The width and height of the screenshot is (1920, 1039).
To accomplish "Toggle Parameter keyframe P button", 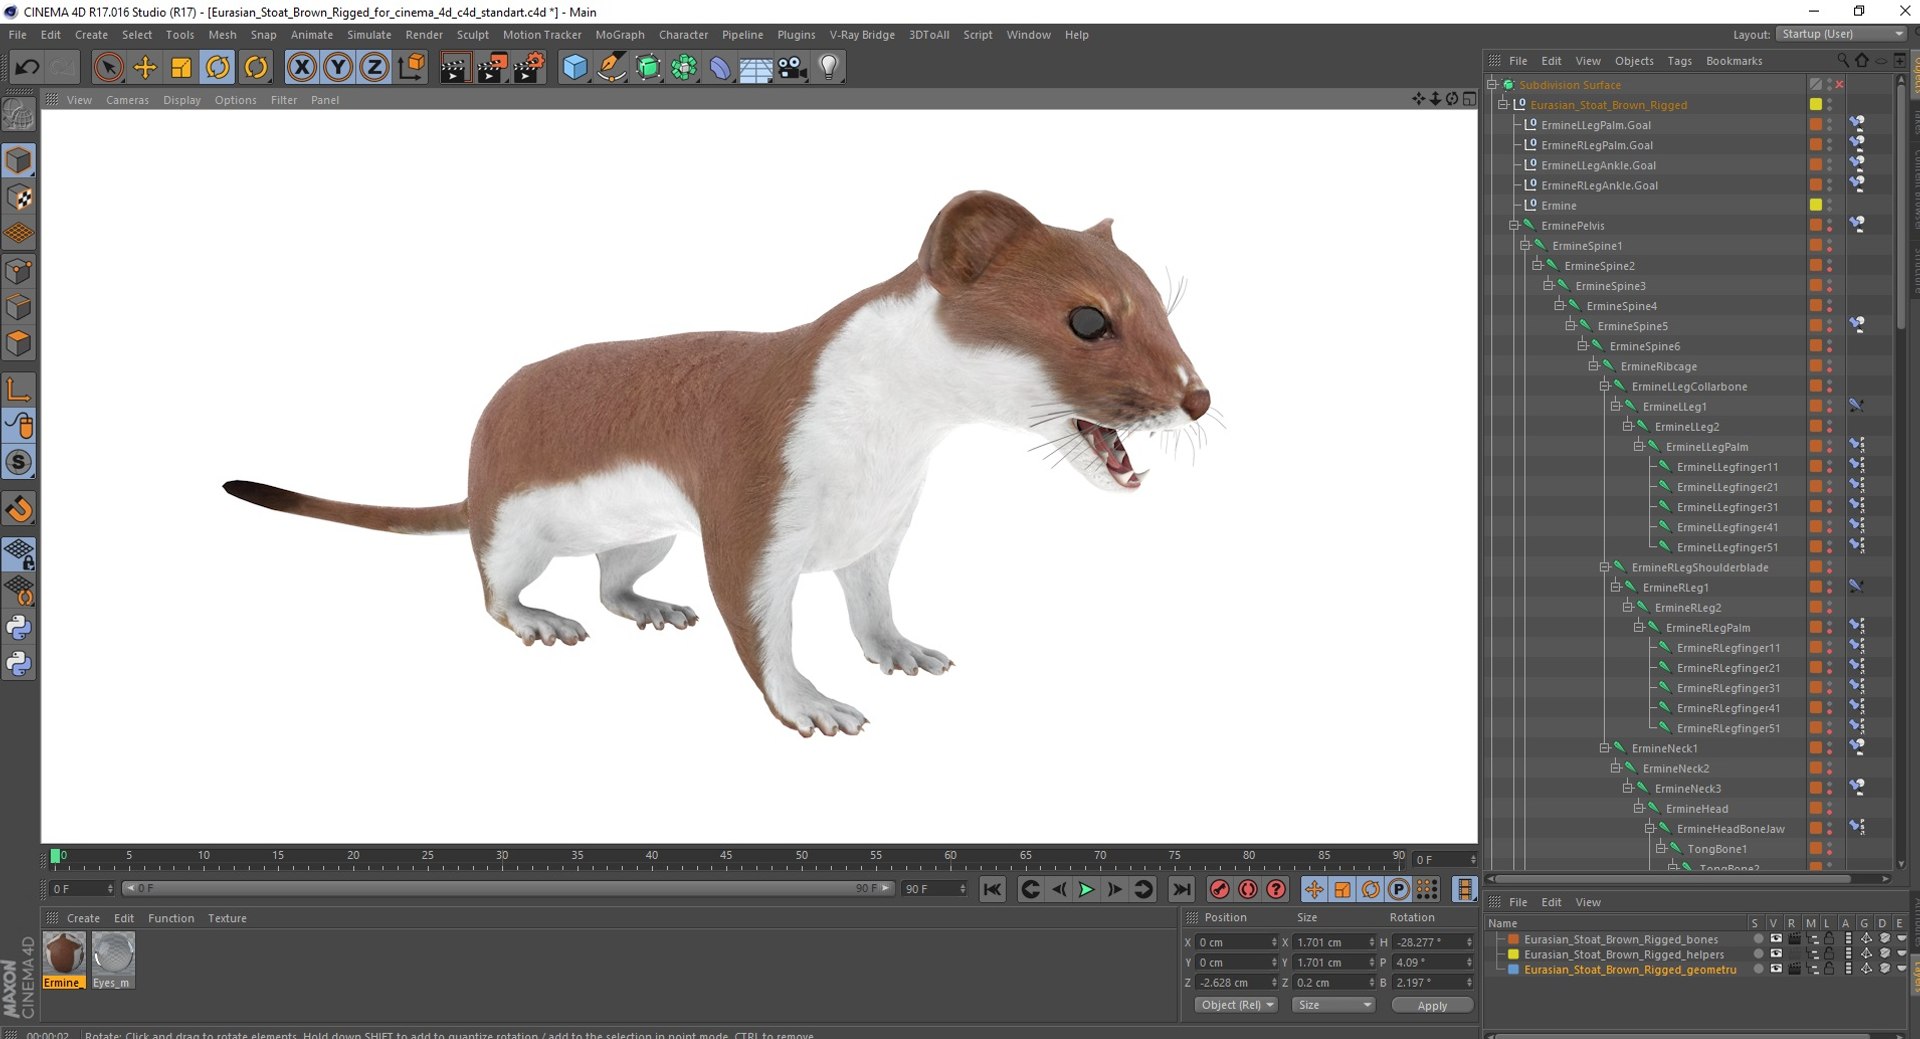I will pyautogui.click(x=1399, y=889).
